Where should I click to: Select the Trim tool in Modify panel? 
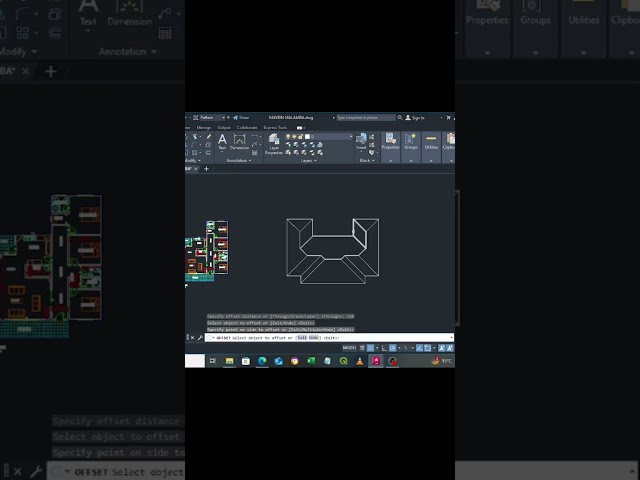(195, 137)
